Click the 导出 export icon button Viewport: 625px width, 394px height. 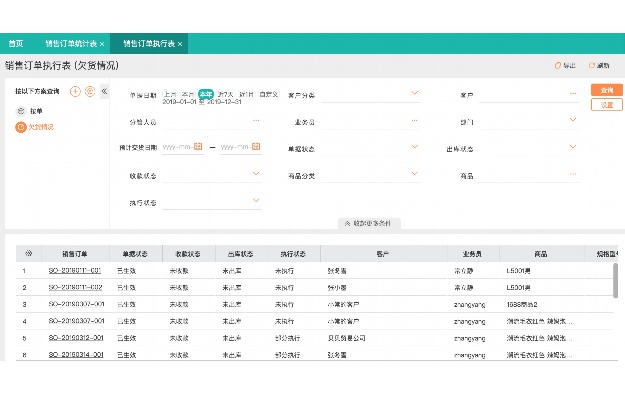tap(565, 65)
